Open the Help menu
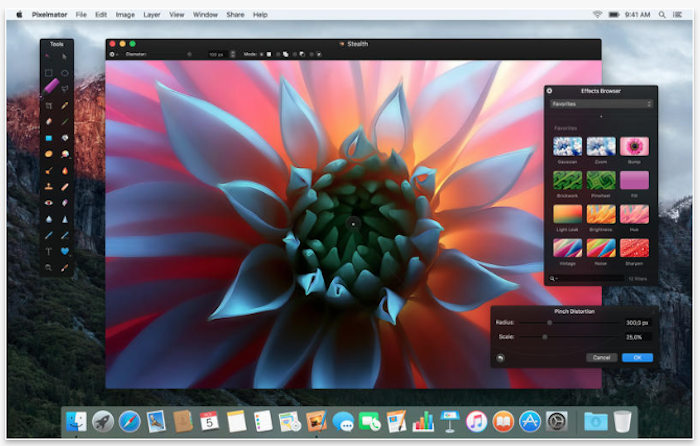This screenshot has height=446, width=700. 260,15
